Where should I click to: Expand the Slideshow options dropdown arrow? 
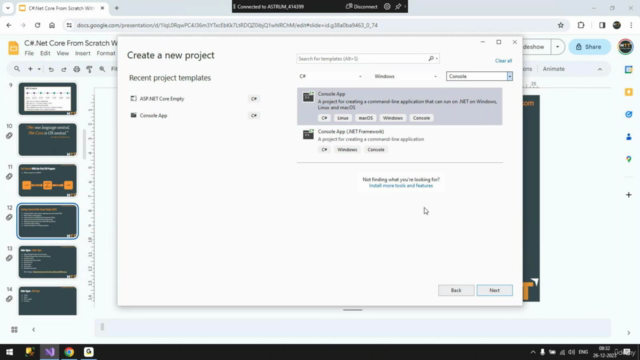(x=557, y=47)
